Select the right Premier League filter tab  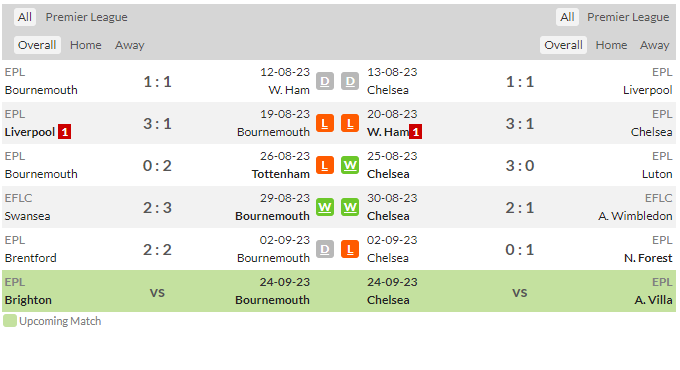[x=628, y=17]
